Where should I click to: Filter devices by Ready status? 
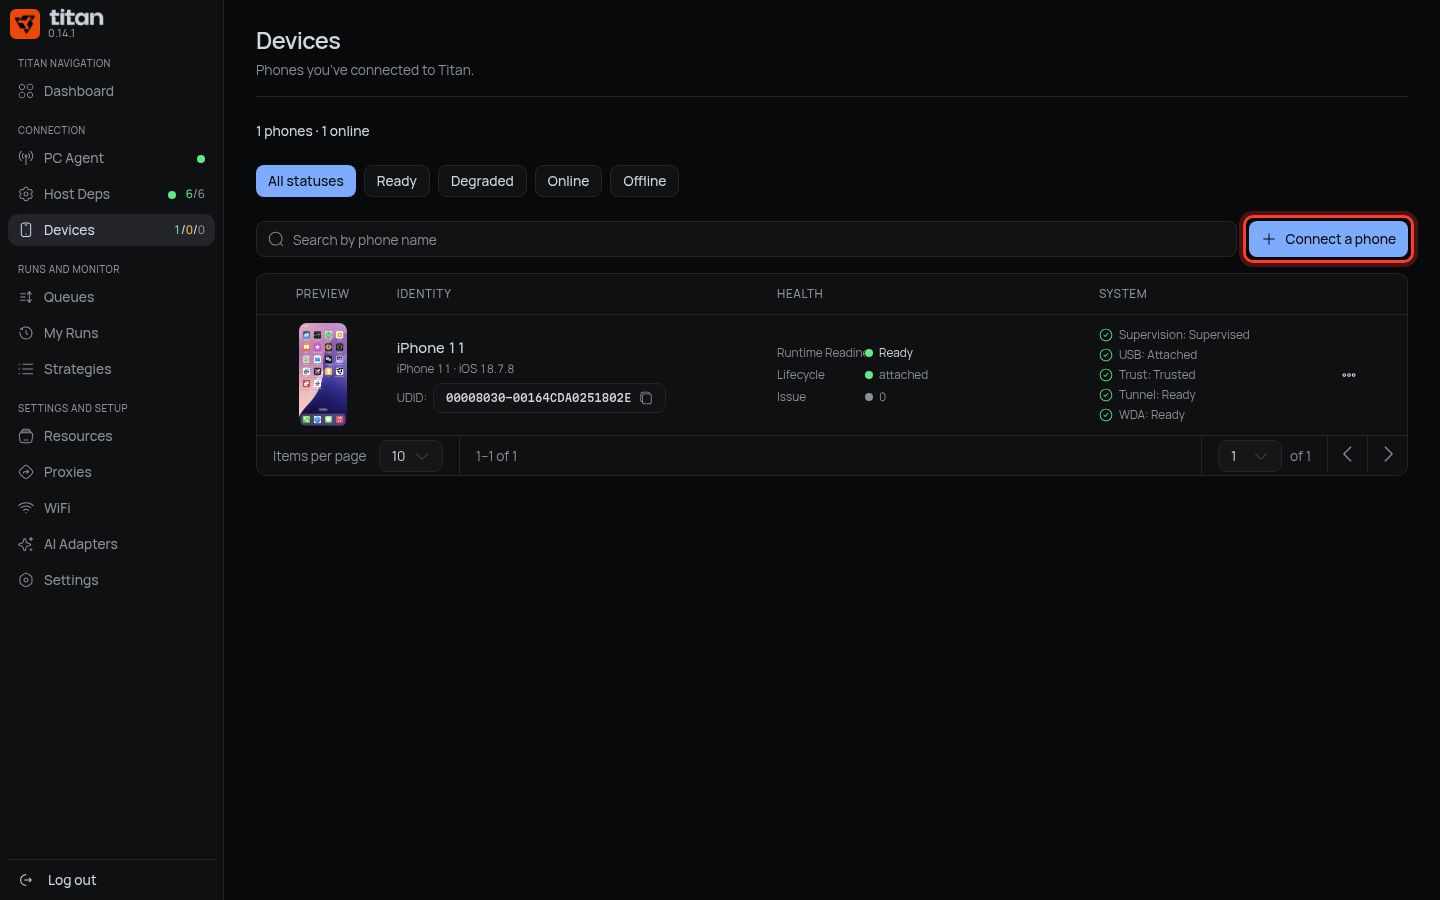tap(397, 181)
